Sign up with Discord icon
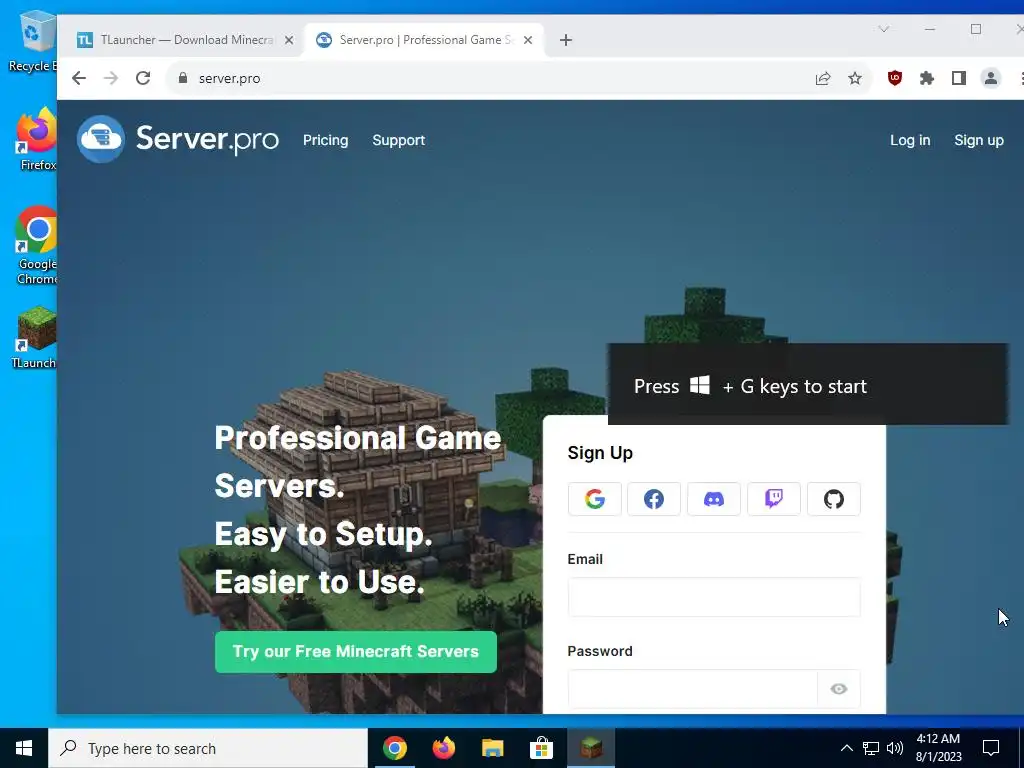 click(714, 500)
